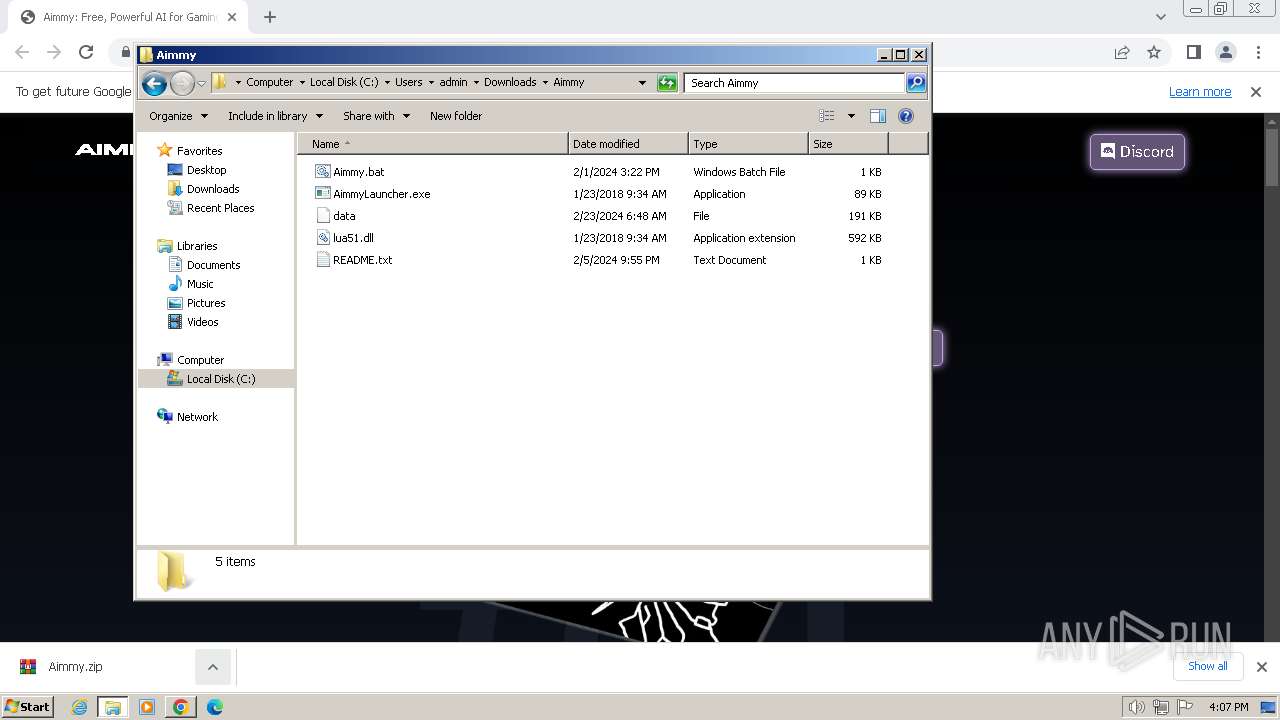
Task: Open Desktop in navigation pane
Action: (x=206, y=170)
